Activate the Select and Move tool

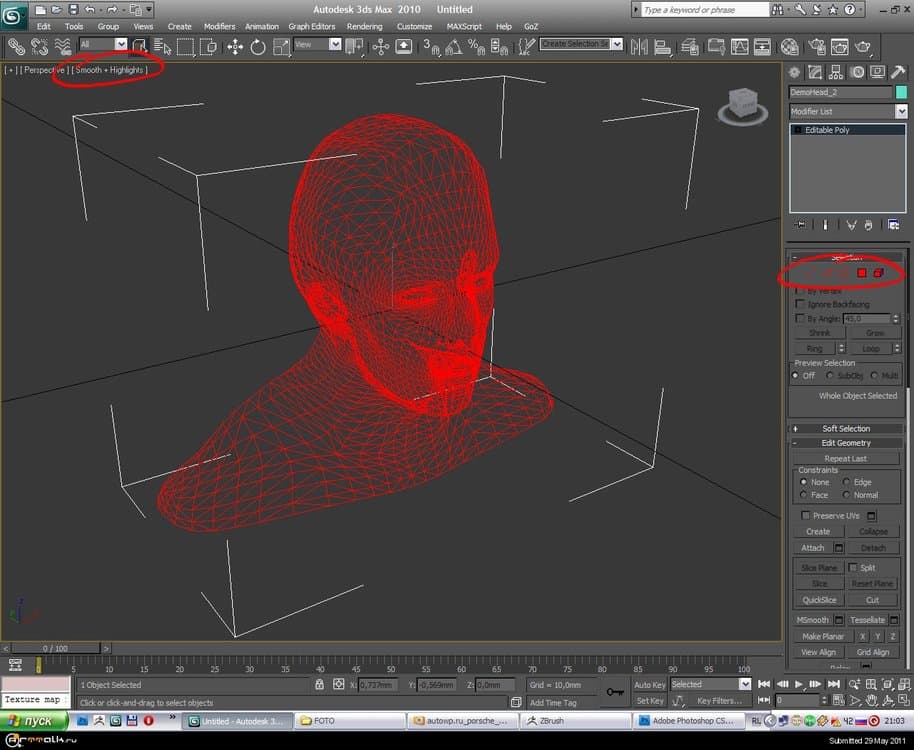pyautogui.click(x=235, y=46)
